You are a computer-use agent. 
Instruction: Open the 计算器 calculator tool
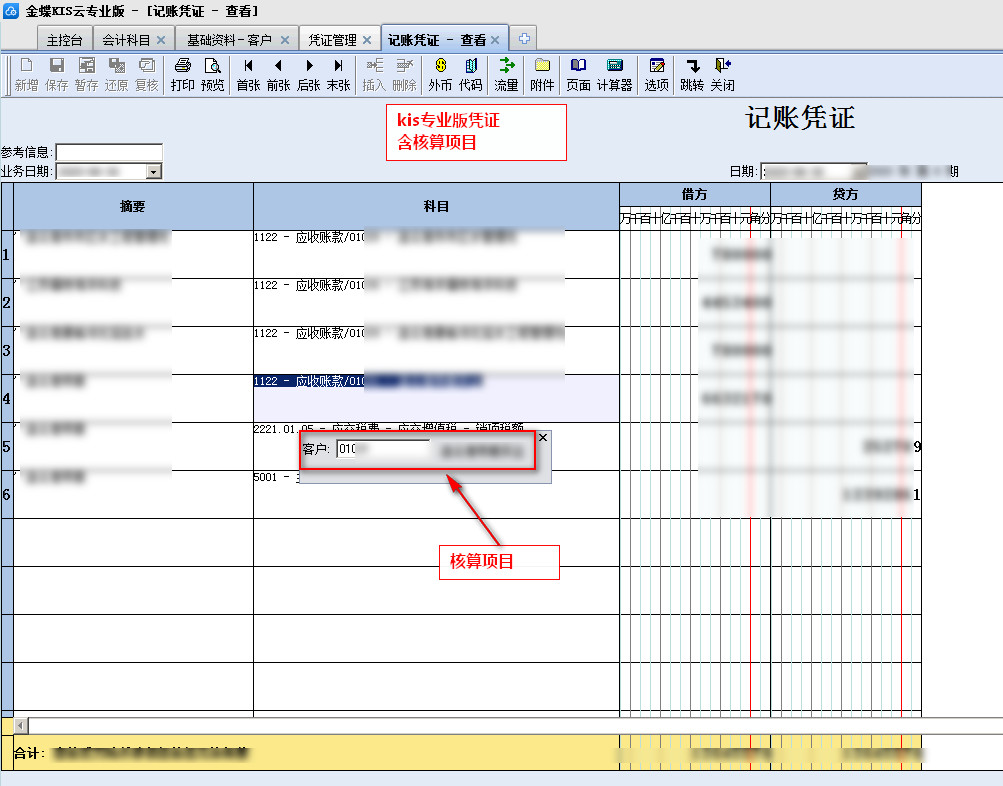tap(615, 74)
